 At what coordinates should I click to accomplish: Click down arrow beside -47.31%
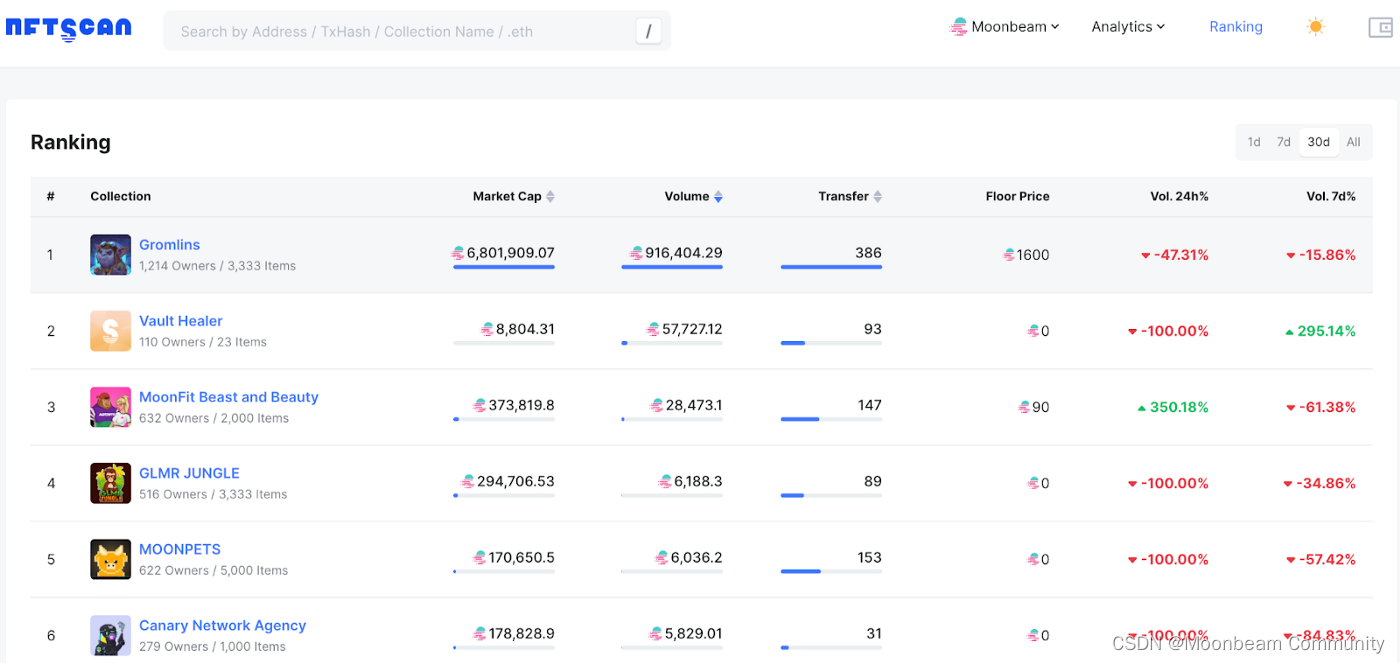(x=1146, y=256)
